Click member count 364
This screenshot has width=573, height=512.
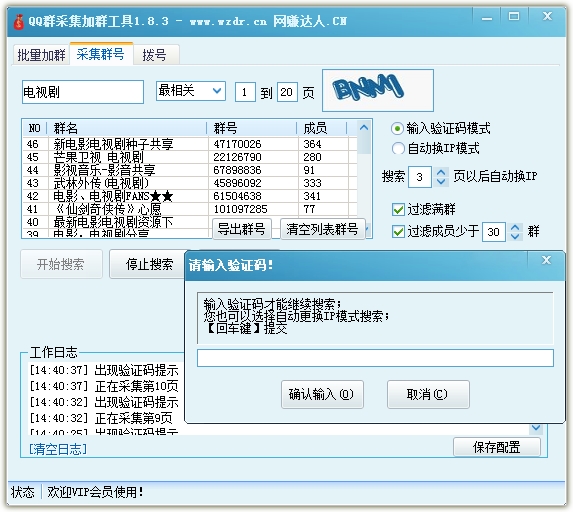point(312,144)
